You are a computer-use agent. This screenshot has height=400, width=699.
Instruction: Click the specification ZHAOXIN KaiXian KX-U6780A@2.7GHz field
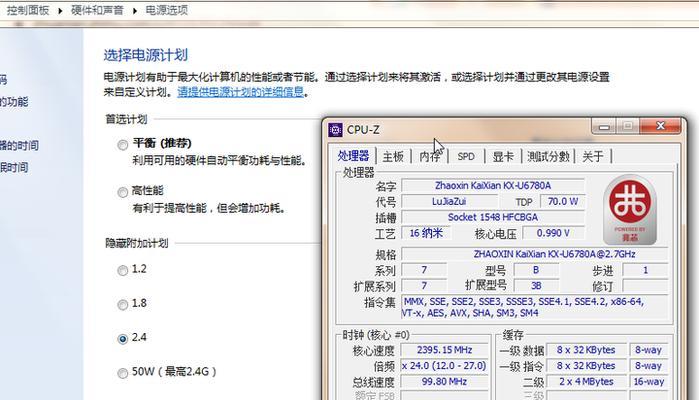[x=535, y=254]
